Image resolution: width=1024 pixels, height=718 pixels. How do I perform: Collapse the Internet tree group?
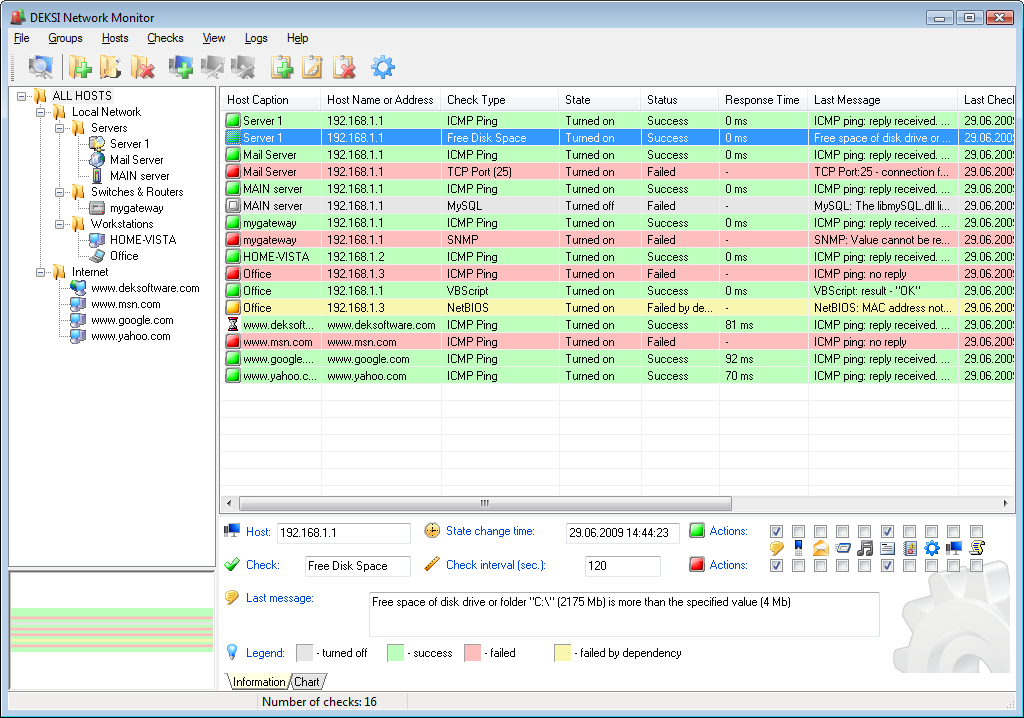(x=41, y=272)
